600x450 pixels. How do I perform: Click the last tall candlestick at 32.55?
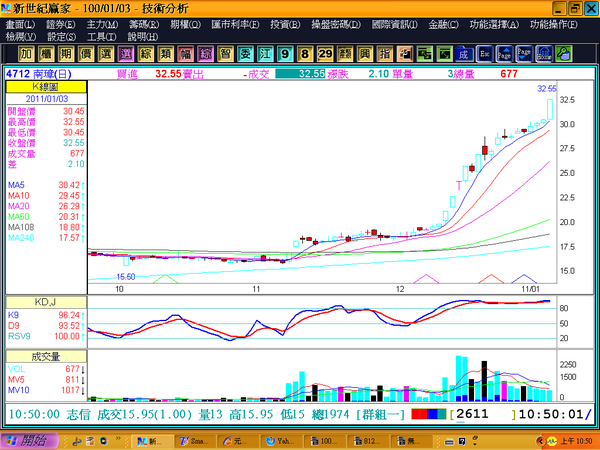tap(550, 109)
